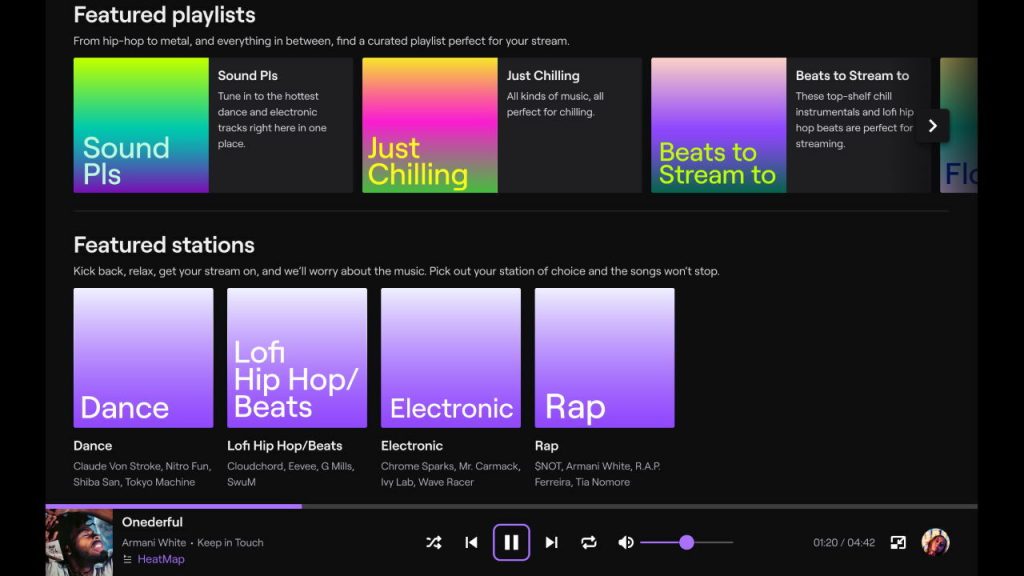This screenshot has width=1024, height=576.
Task: Click the Featured playlists heading
Action: [165, 14]
